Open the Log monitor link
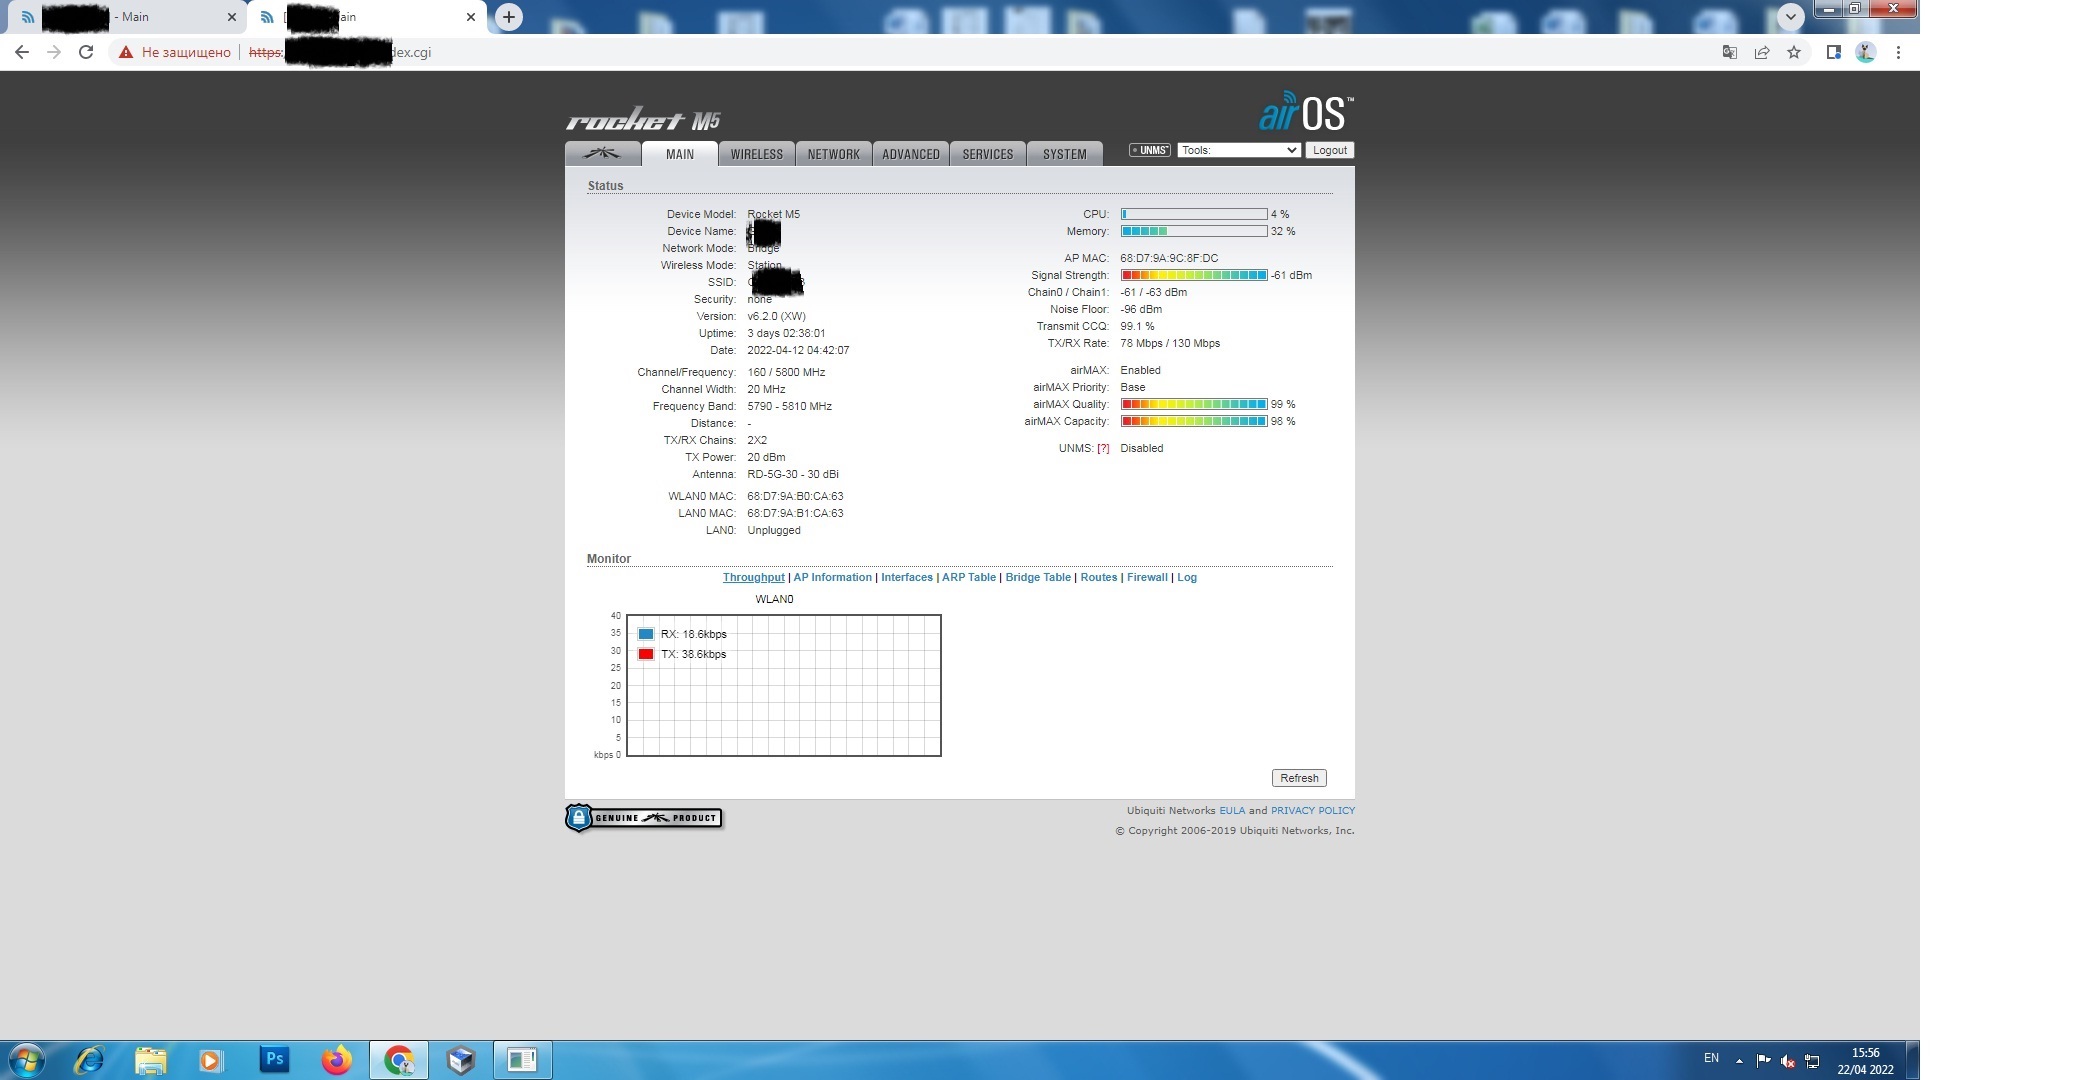This screenshot has width=2074, height=1080. (x=1187, y=577)
